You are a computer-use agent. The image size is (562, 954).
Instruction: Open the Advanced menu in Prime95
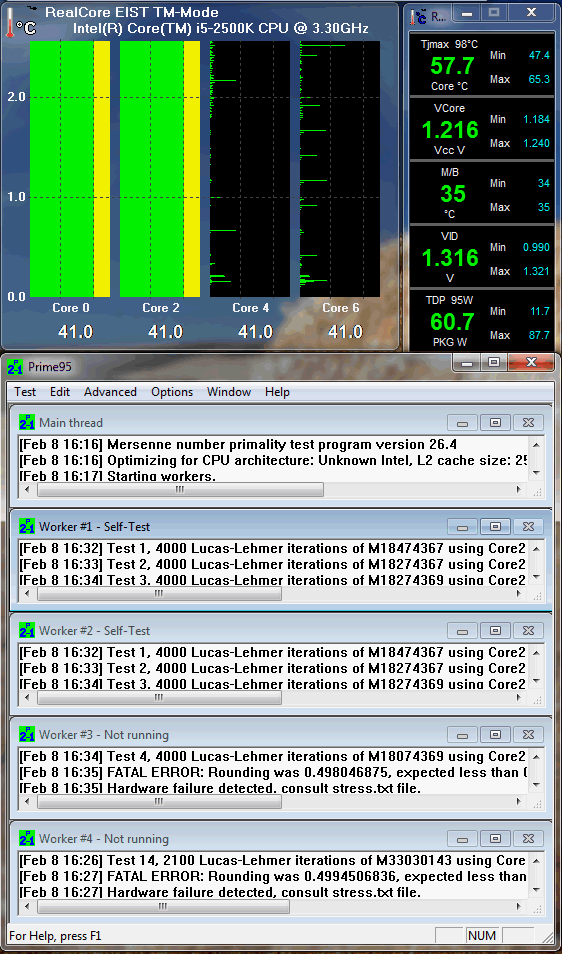tap(110, 392)
